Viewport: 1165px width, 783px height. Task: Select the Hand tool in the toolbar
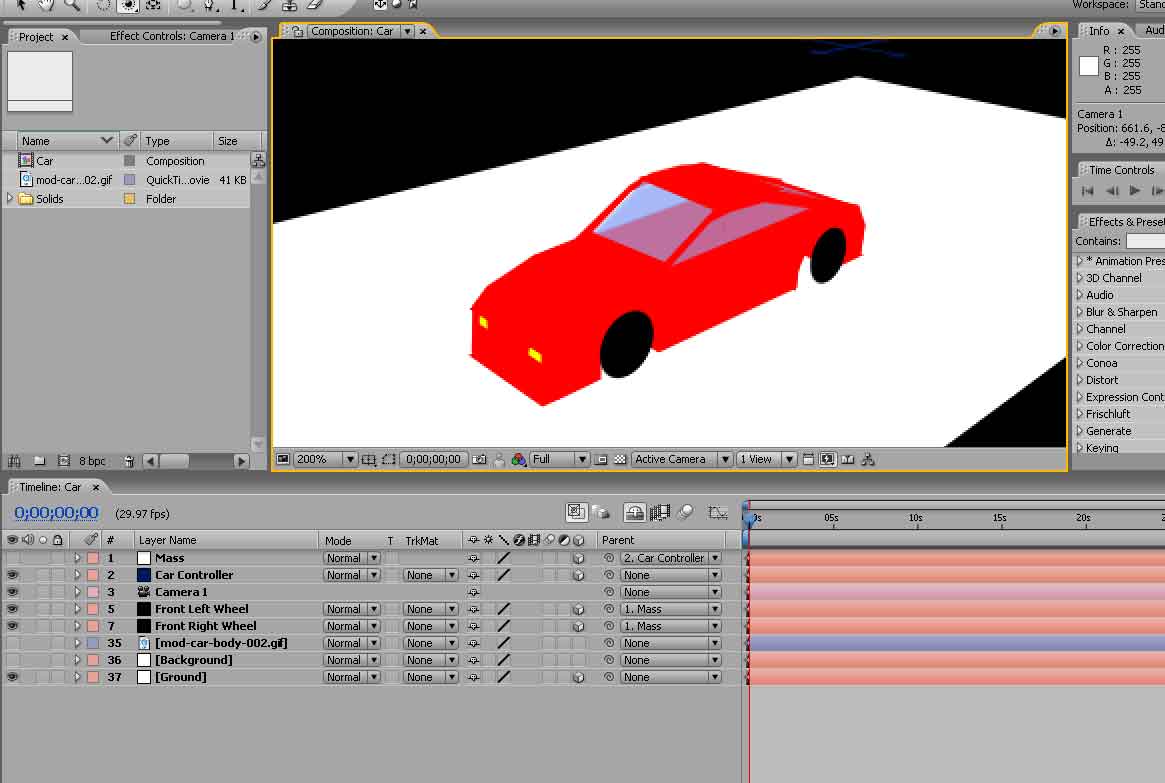pyautogui.click(x=46, y=4)
